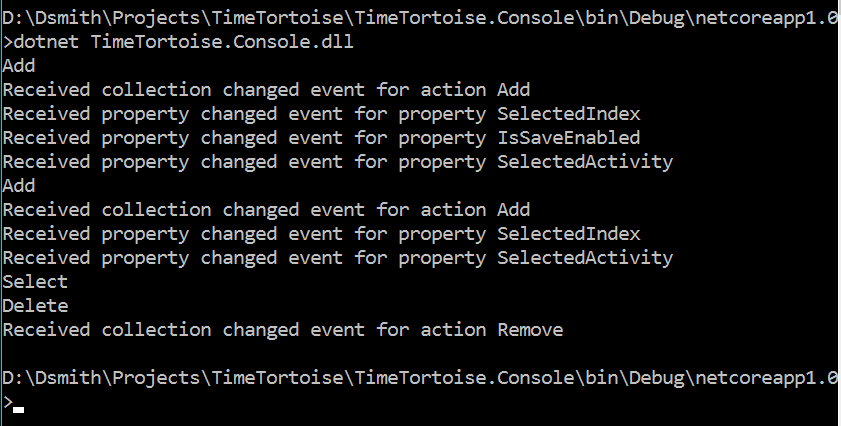Viewport: 841px width, 426px height.
Task: Click the first SelectedActivity property name
Action: click(585, 162)
